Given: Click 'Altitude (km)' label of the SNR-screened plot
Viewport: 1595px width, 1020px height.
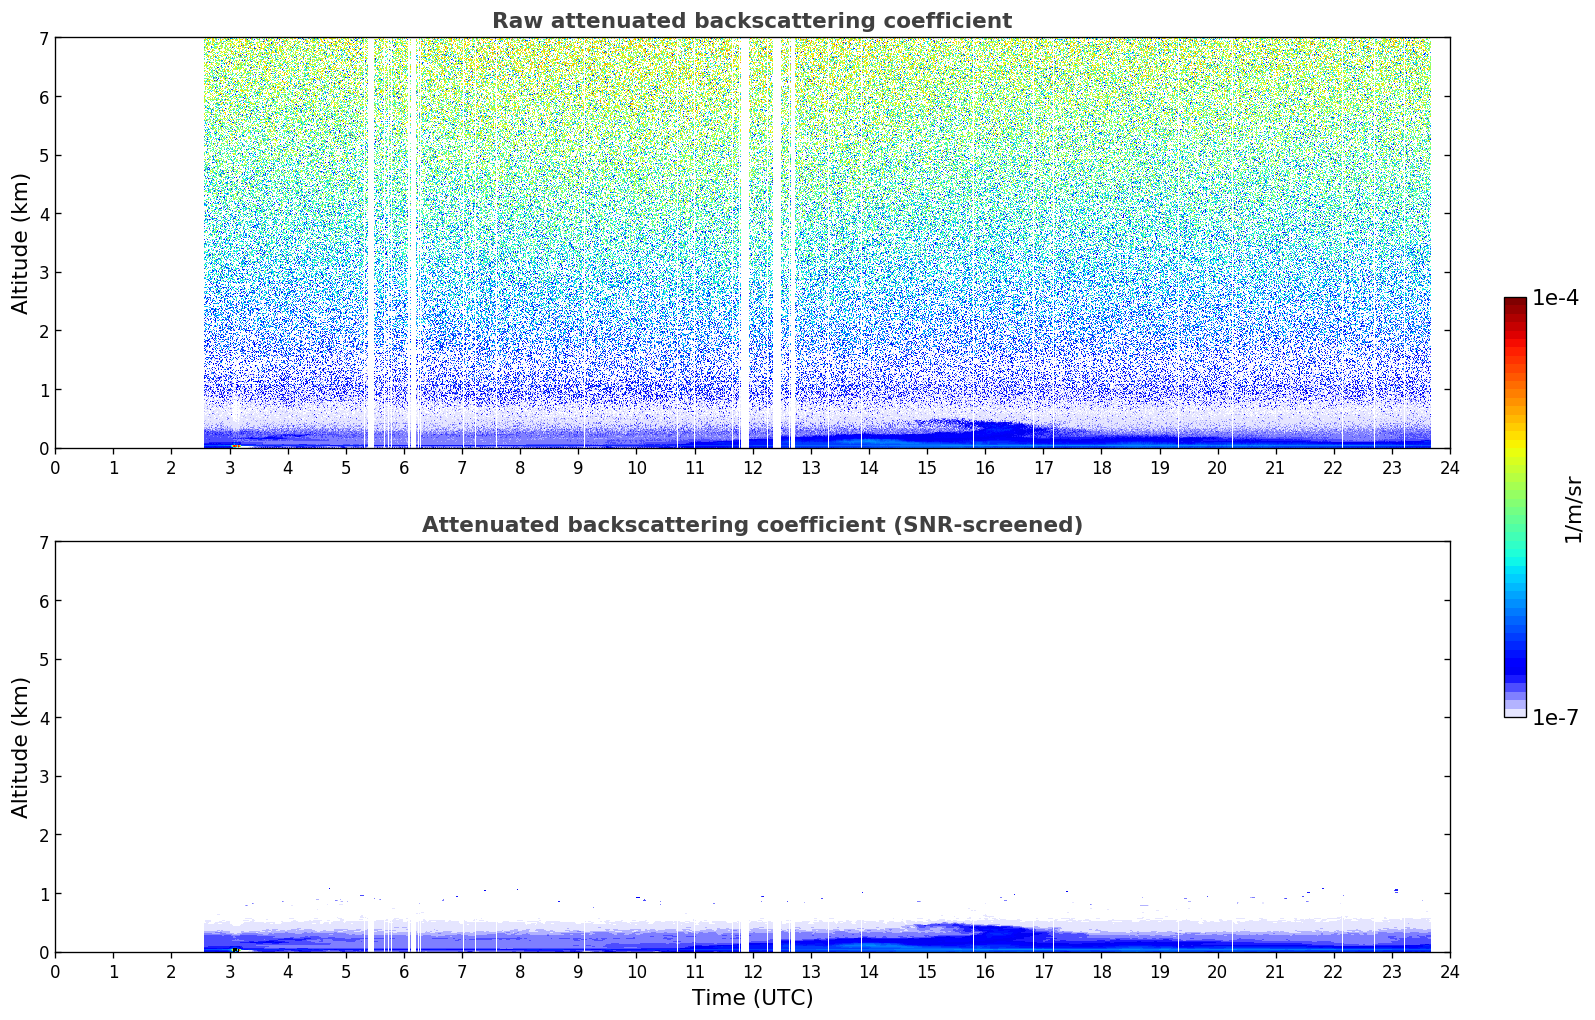Looking at the screenshot, I should point(21,747).
